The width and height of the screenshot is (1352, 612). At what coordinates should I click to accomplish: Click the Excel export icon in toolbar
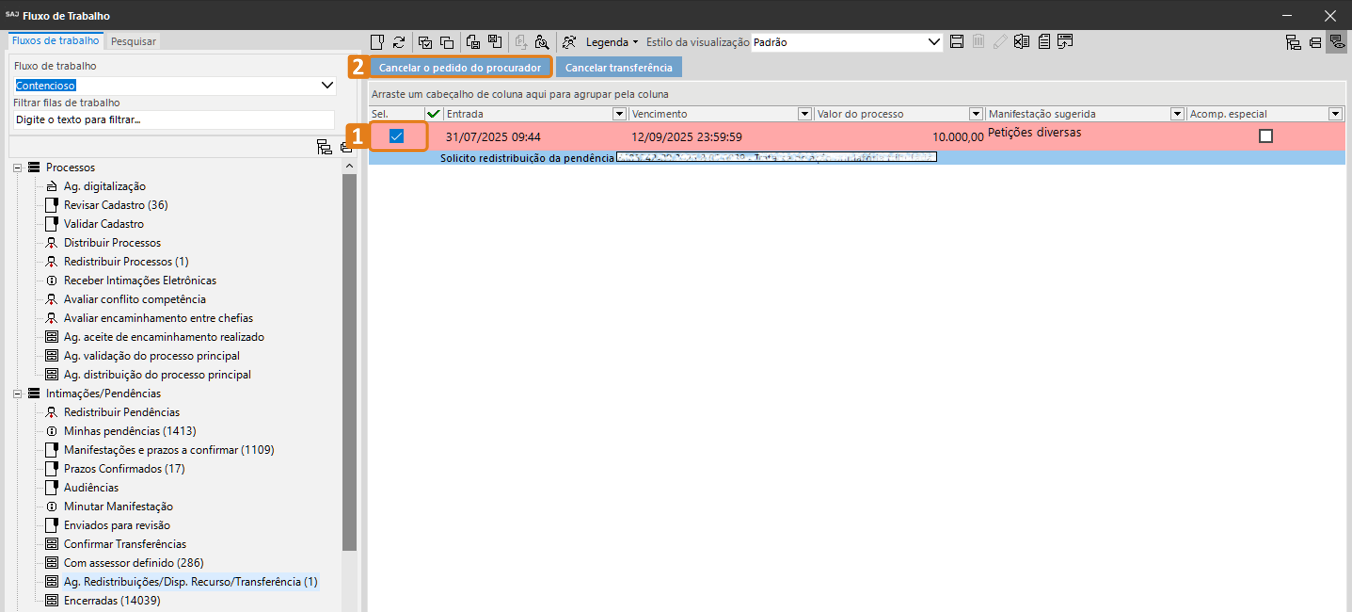click(1021, 42)
